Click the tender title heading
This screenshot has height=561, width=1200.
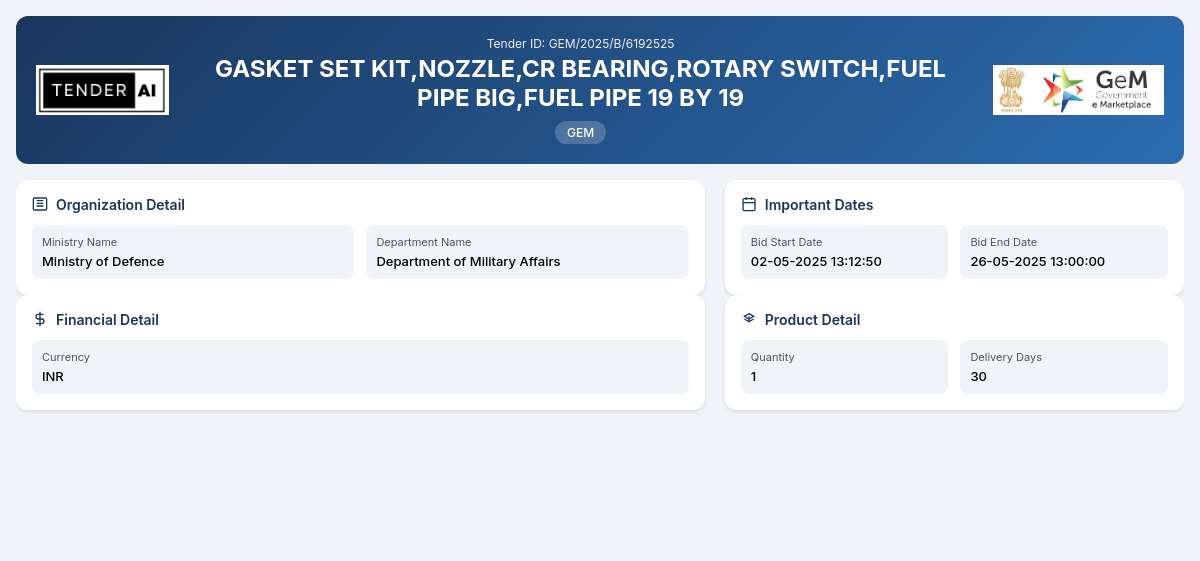(x=580, y=83)
